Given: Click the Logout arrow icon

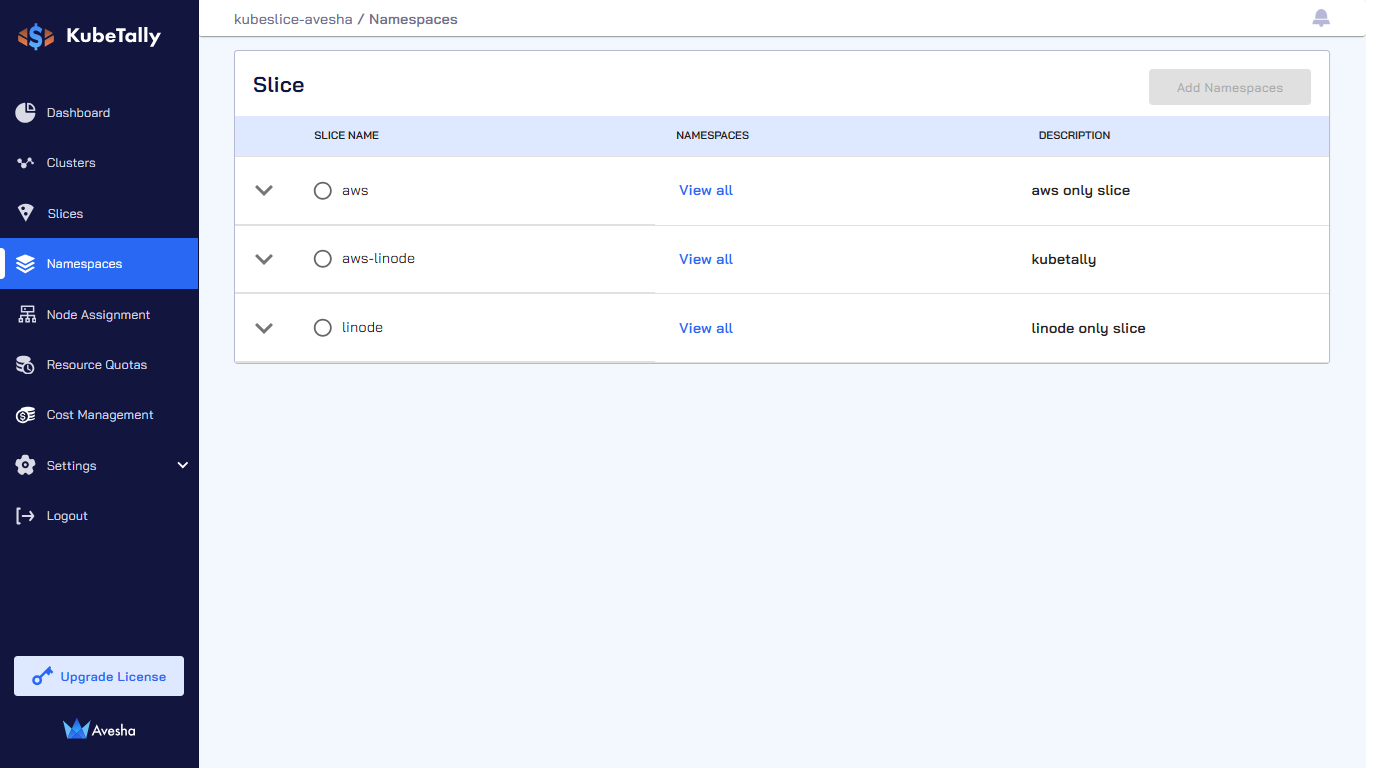Looking at the screenshot, I should pyautogui.click(x=26, y=516).
